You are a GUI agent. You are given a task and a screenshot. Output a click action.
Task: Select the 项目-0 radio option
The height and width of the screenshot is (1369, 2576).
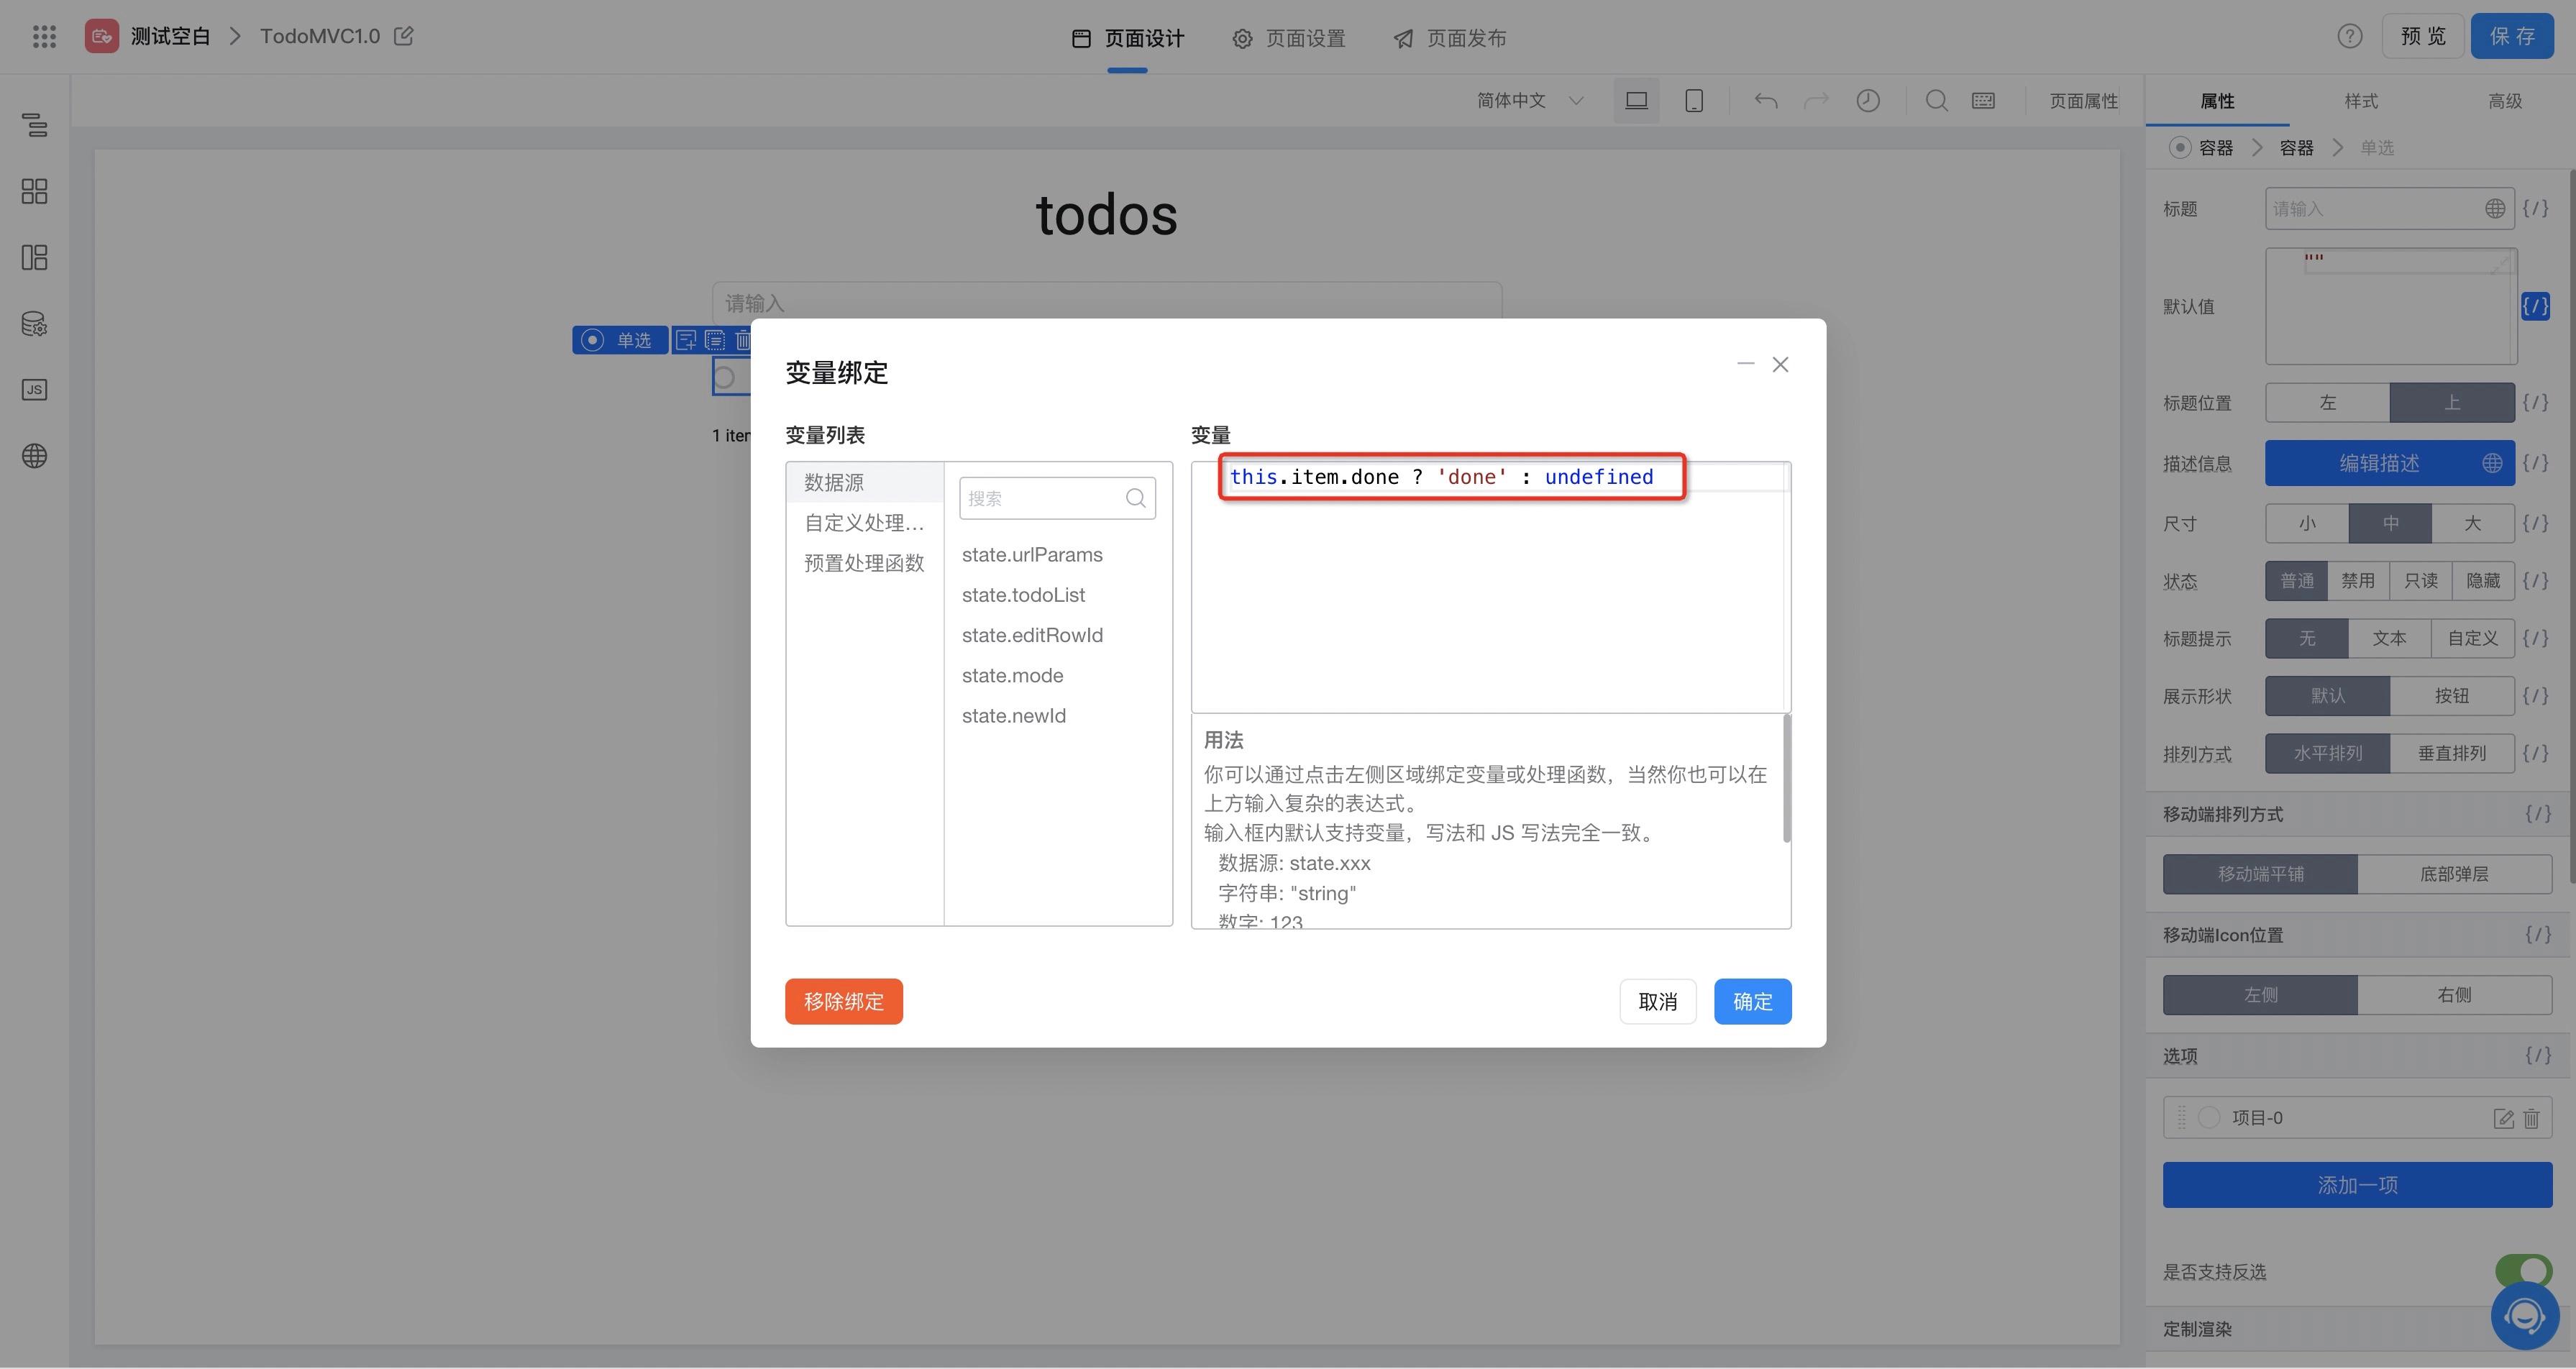tap(2209, 1118)
